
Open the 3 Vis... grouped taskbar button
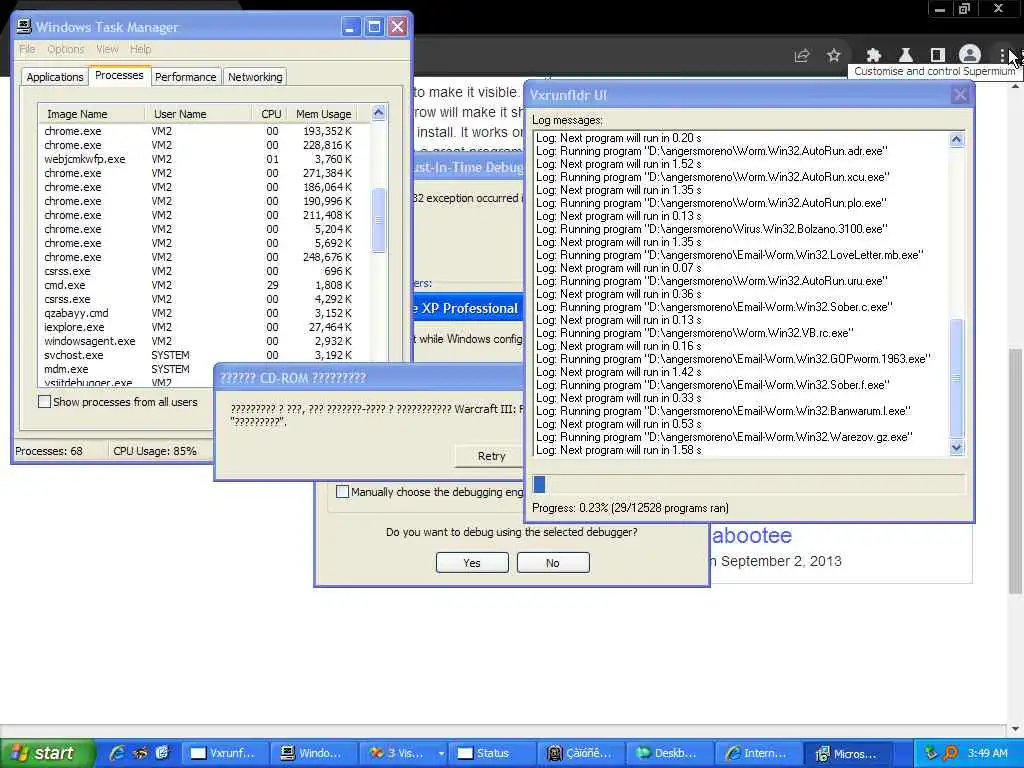pos(398,753)
